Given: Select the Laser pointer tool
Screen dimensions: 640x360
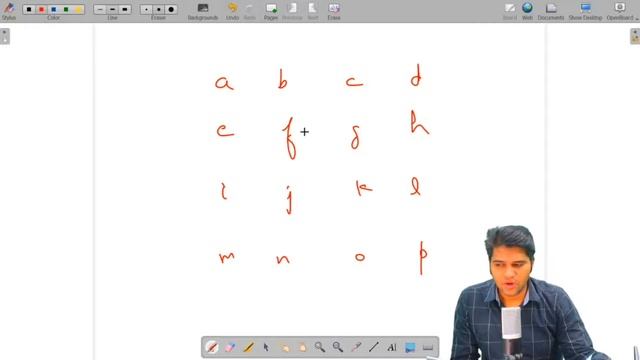Looking at the screenshot, I should point(356,347).
